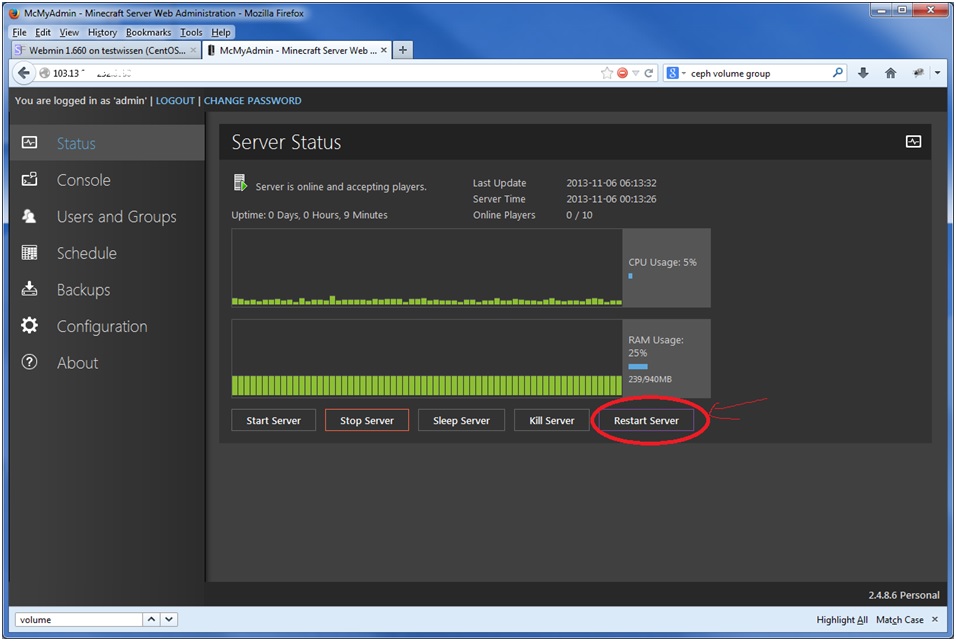
Task: Open the Configuration sidebar label
Action: pos(102,326)
